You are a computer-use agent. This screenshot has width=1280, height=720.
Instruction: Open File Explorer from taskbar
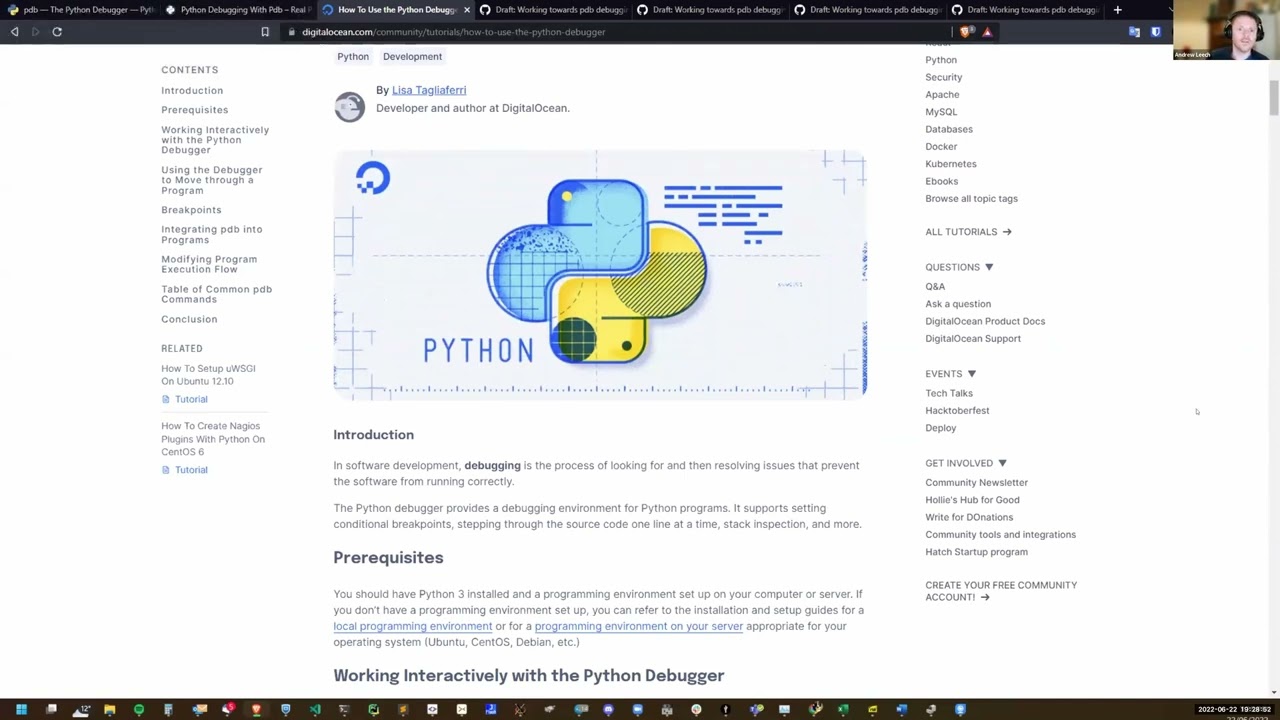point(110,710)
